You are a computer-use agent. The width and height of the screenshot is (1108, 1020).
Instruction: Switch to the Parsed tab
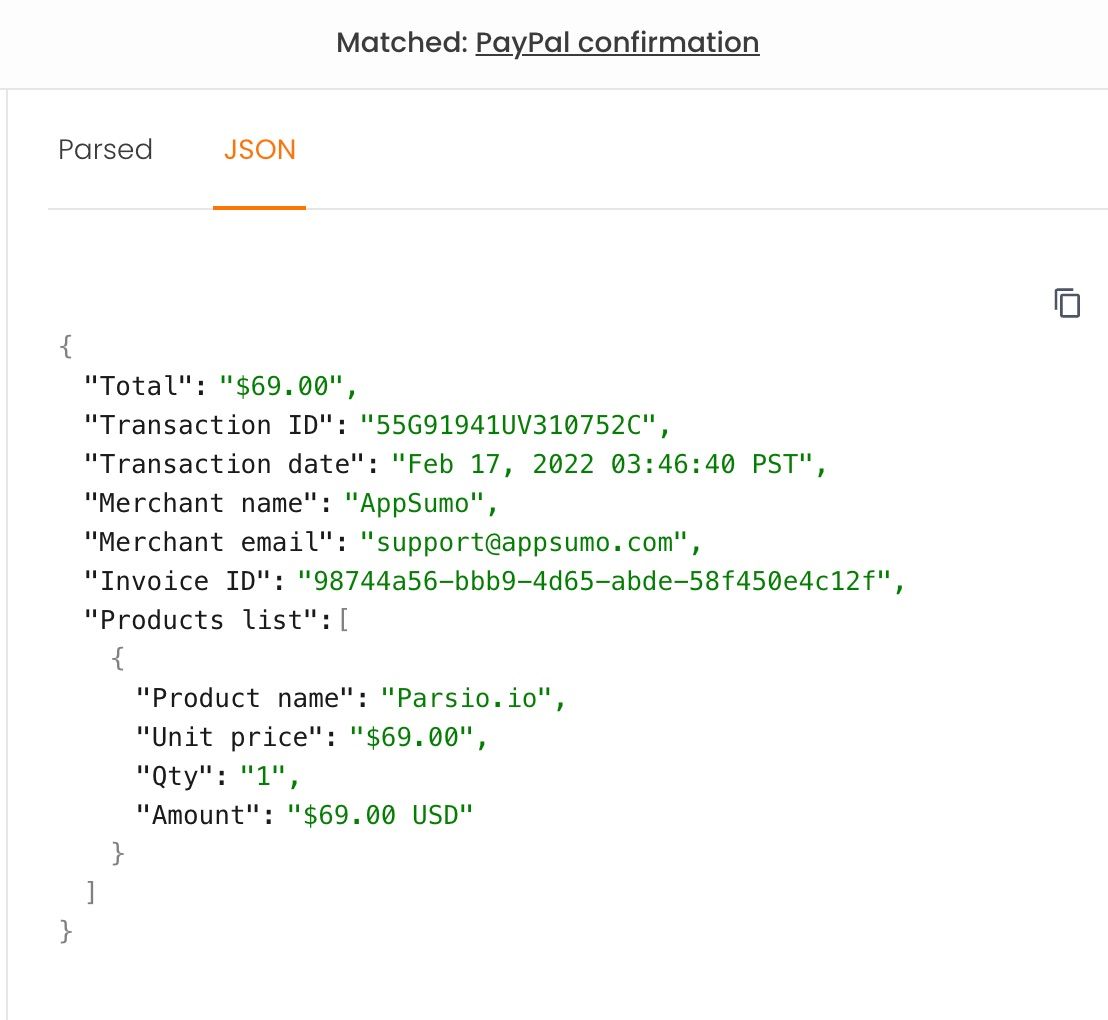pos(105,150)
